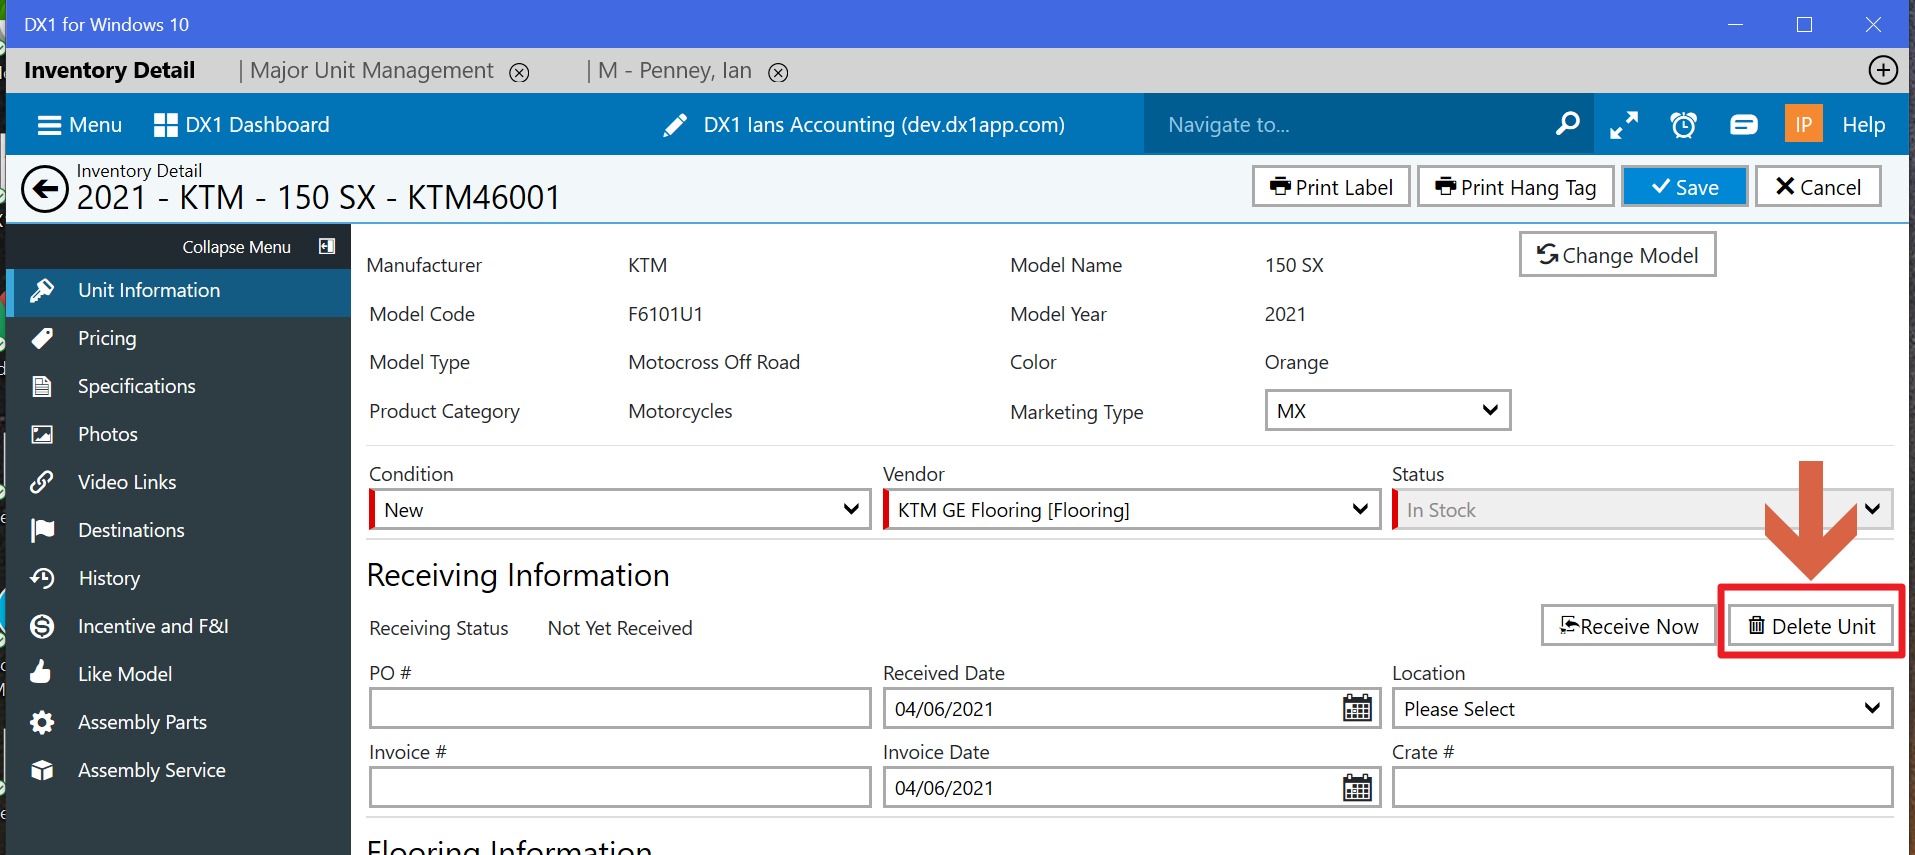Click the orange IP user avatar
1915x855 pixels.
click(x=1804, y=124)
